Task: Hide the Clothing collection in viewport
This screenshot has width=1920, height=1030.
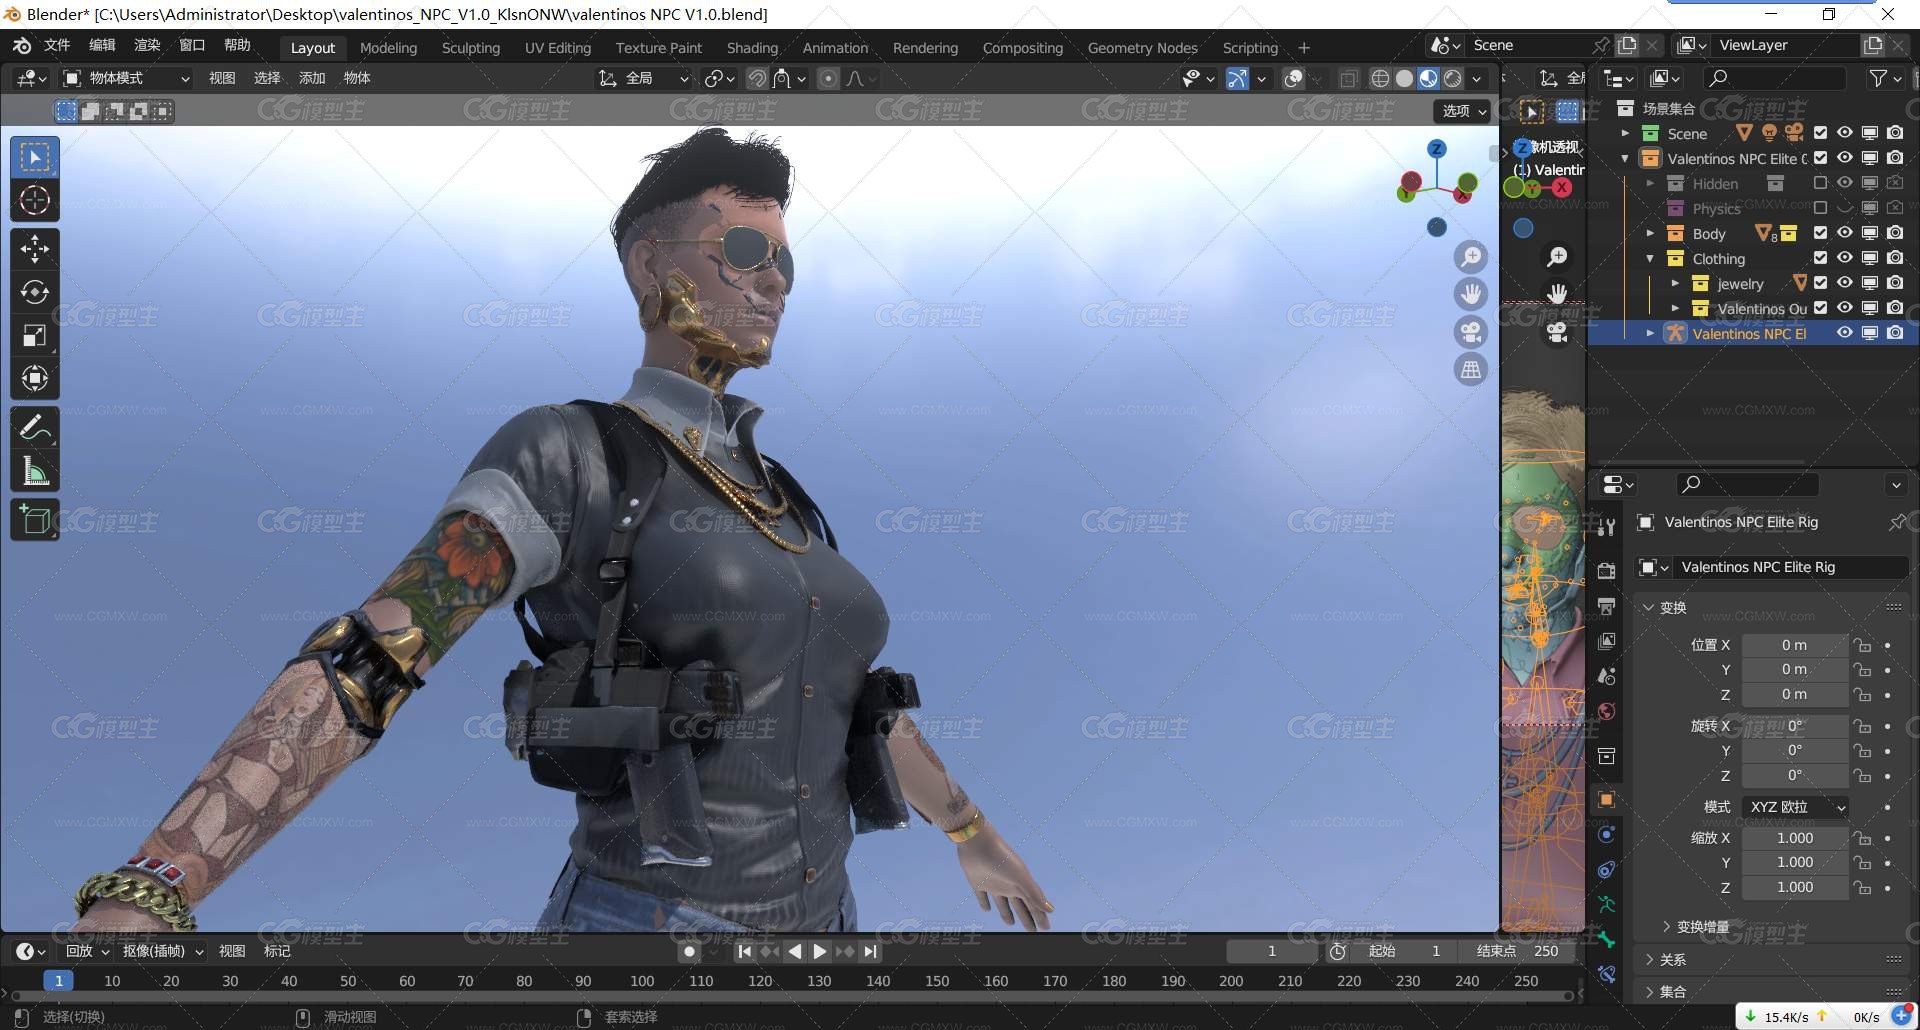Action: [x=1845, y=258]
